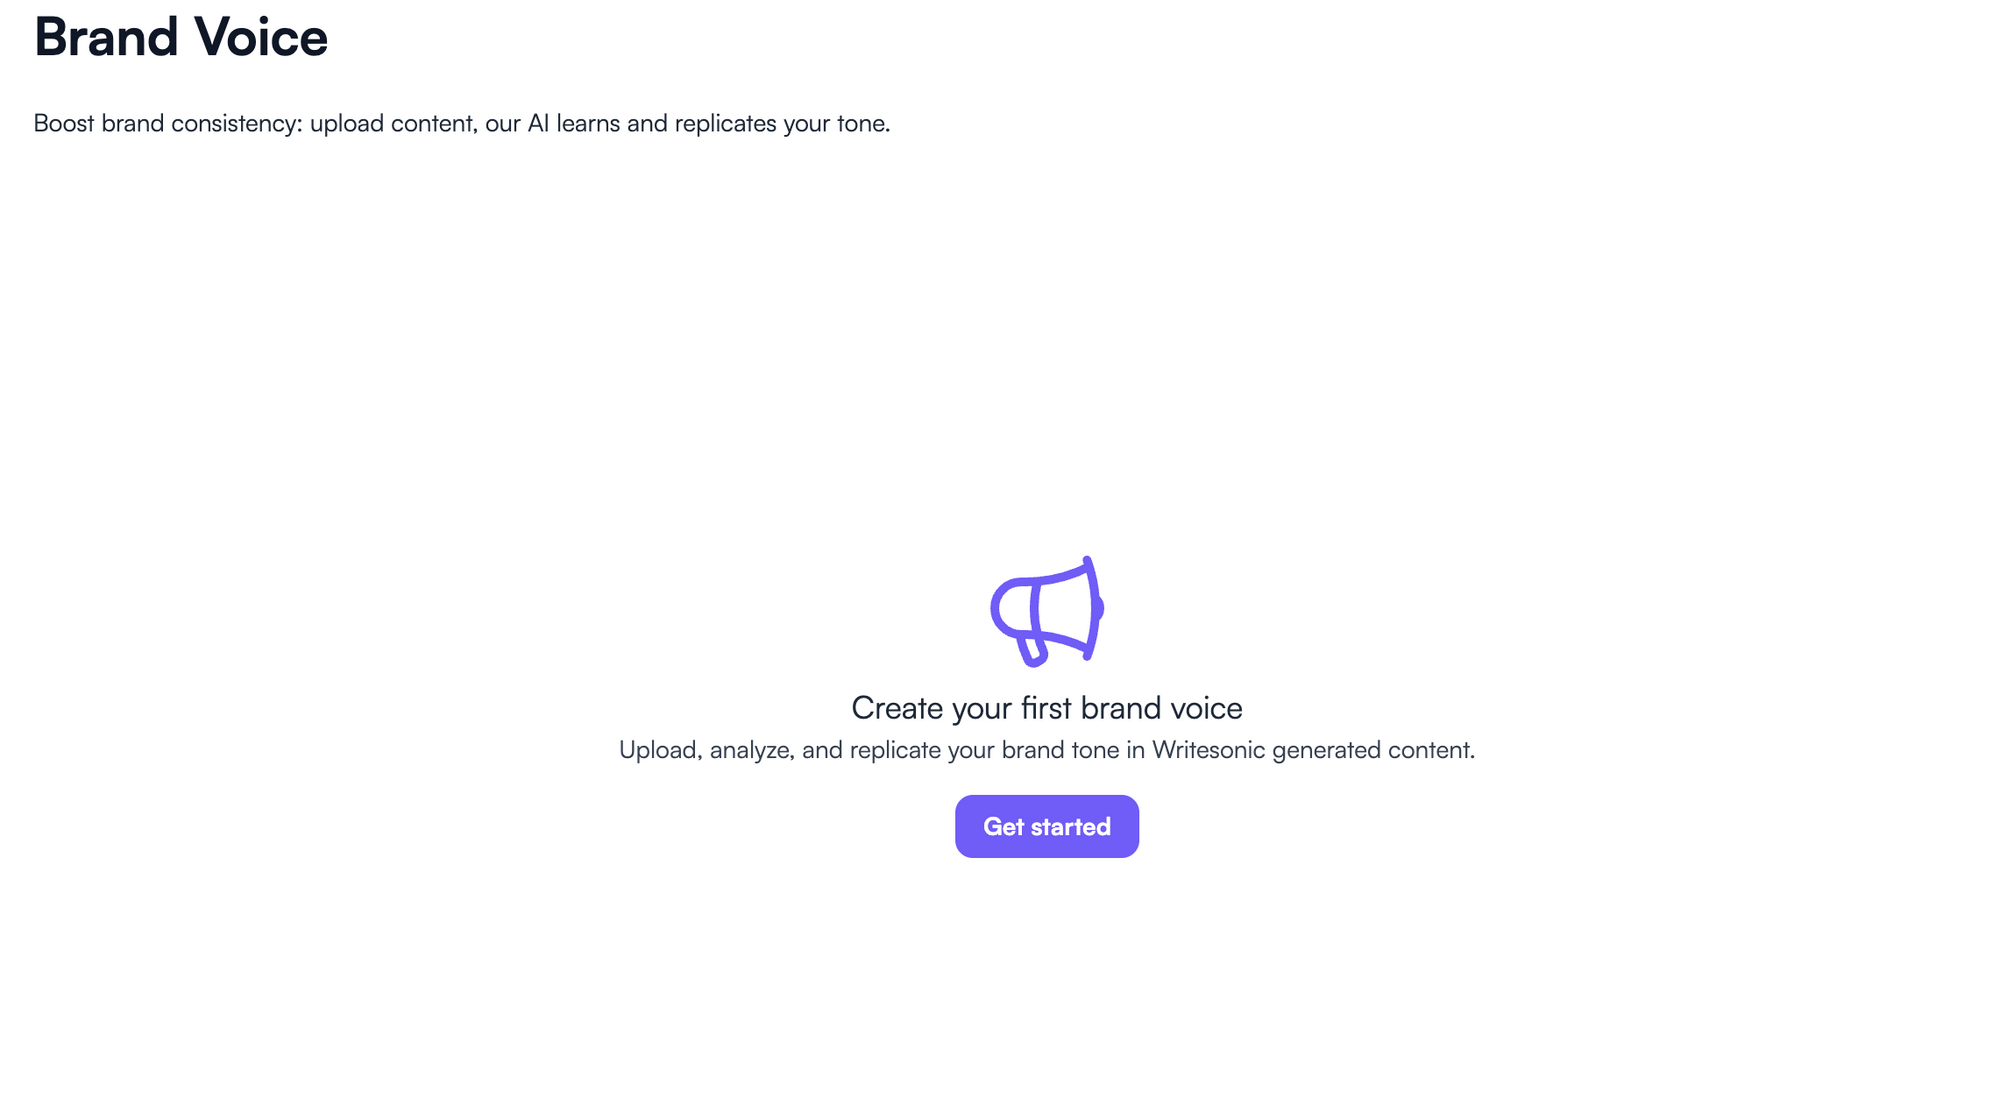The width and height of the screenshot is (2000, 1099).
Task: Click the 'Boost brand consistency' description text
Action: tap(462, 124)
